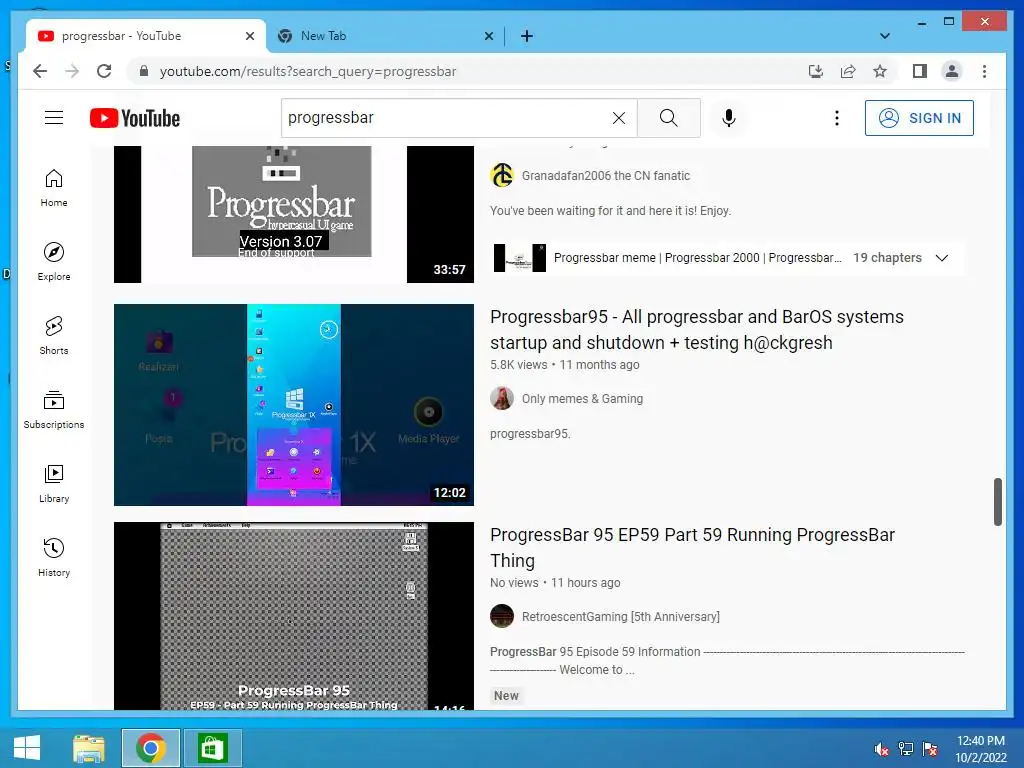The image size is (1024, 768).
Task: Click Granadafan2006 channel avatar
Action: tap(502, 176)
